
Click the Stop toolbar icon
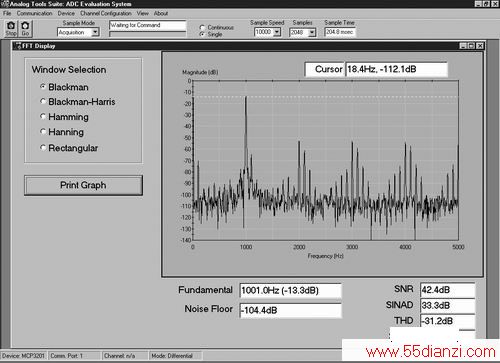11,29
